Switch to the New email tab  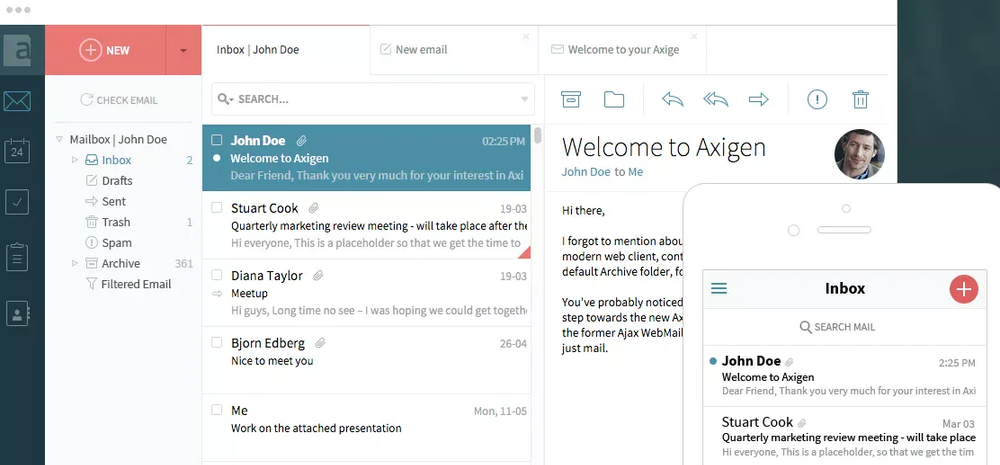[421, 50]
